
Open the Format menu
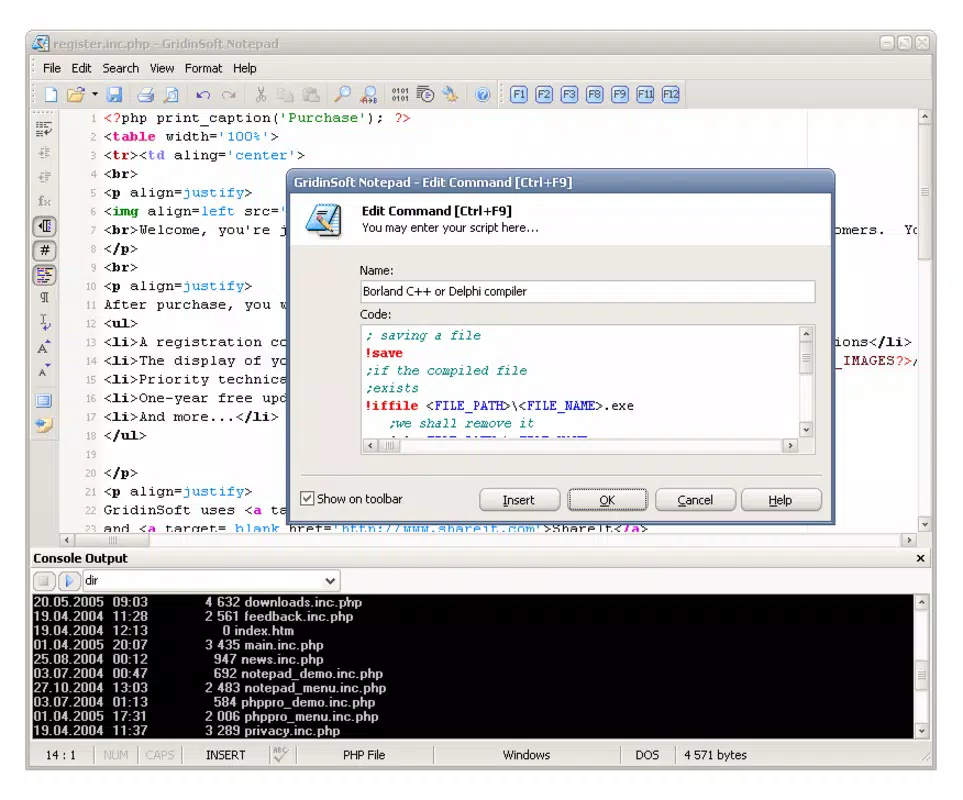point(203,68)
